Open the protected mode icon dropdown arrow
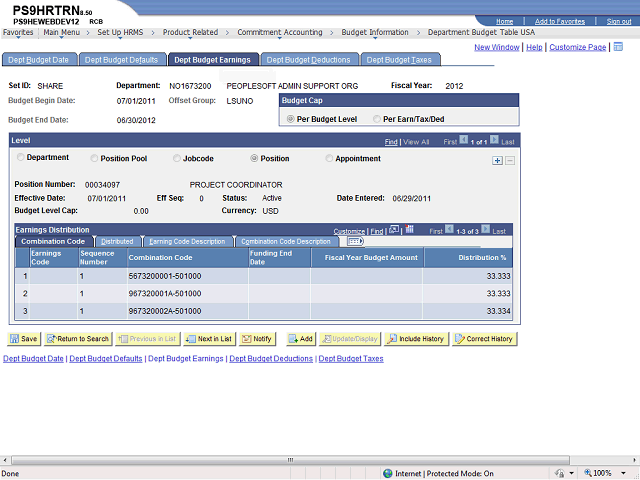This screenshot has height=480, width=640. pos(571,473)
